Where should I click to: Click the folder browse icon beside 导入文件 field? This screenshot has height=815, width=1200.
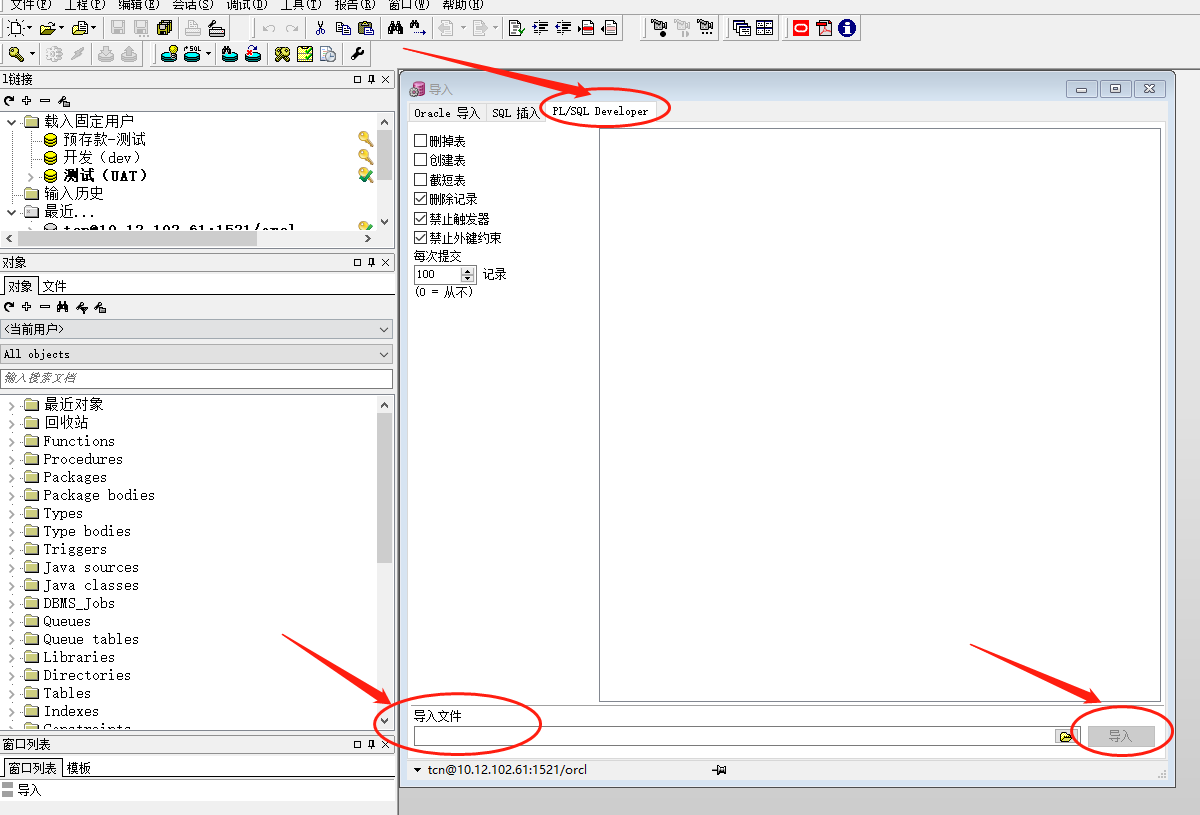click(x=1067, y=735)
